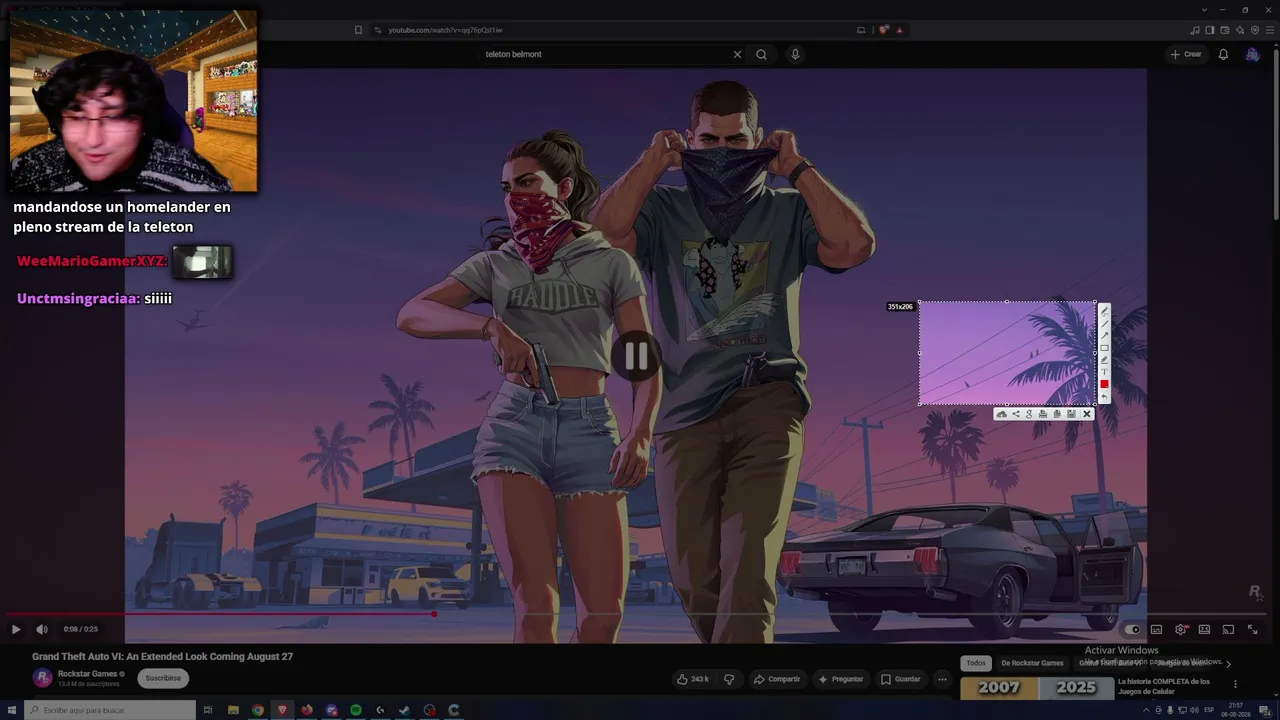Enter fullscreen mode

pyautogui.click(x=1252, y=629)
